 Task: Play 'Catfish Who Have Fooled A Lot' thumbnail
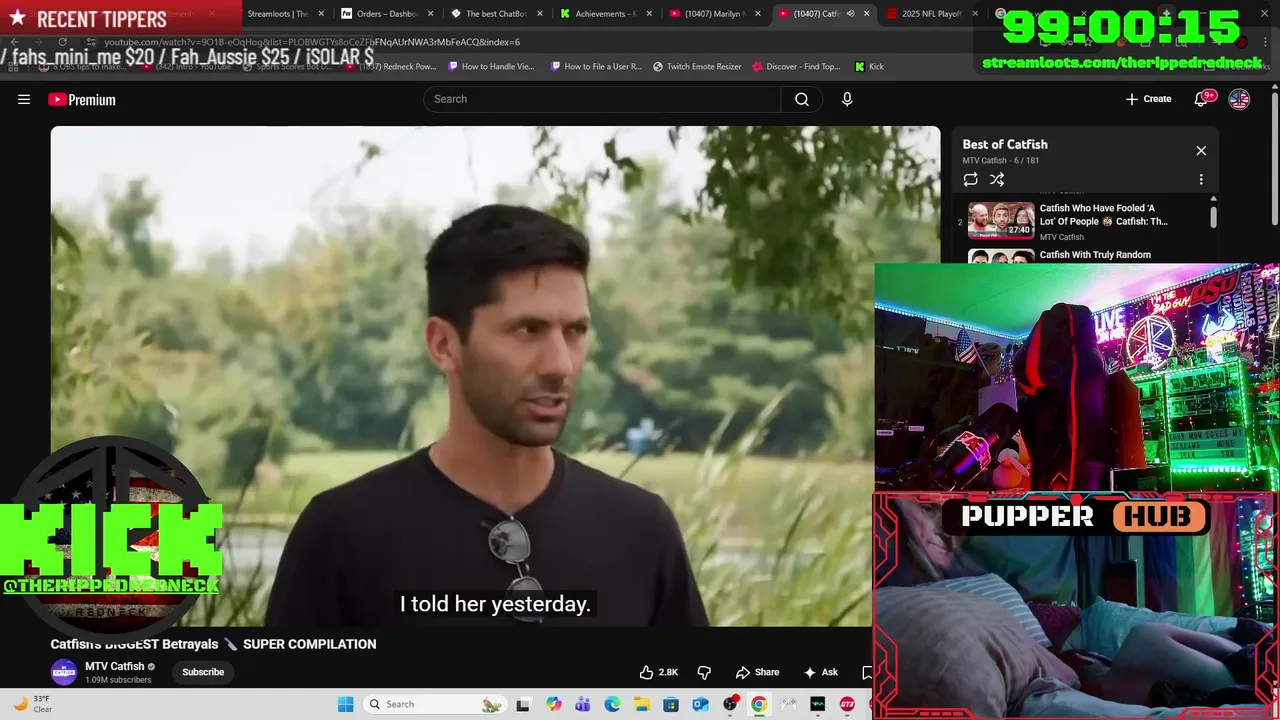tap(1001, 220)
